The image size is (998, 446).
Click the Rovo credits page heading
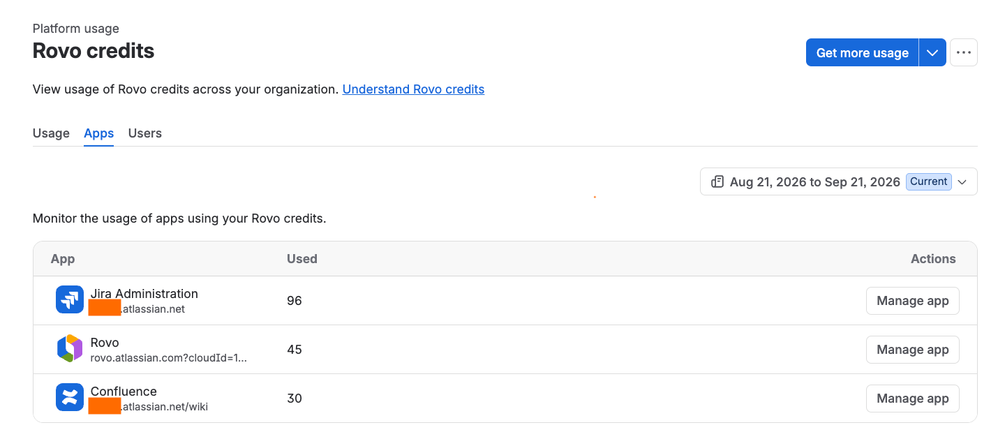tap(94, 50)
